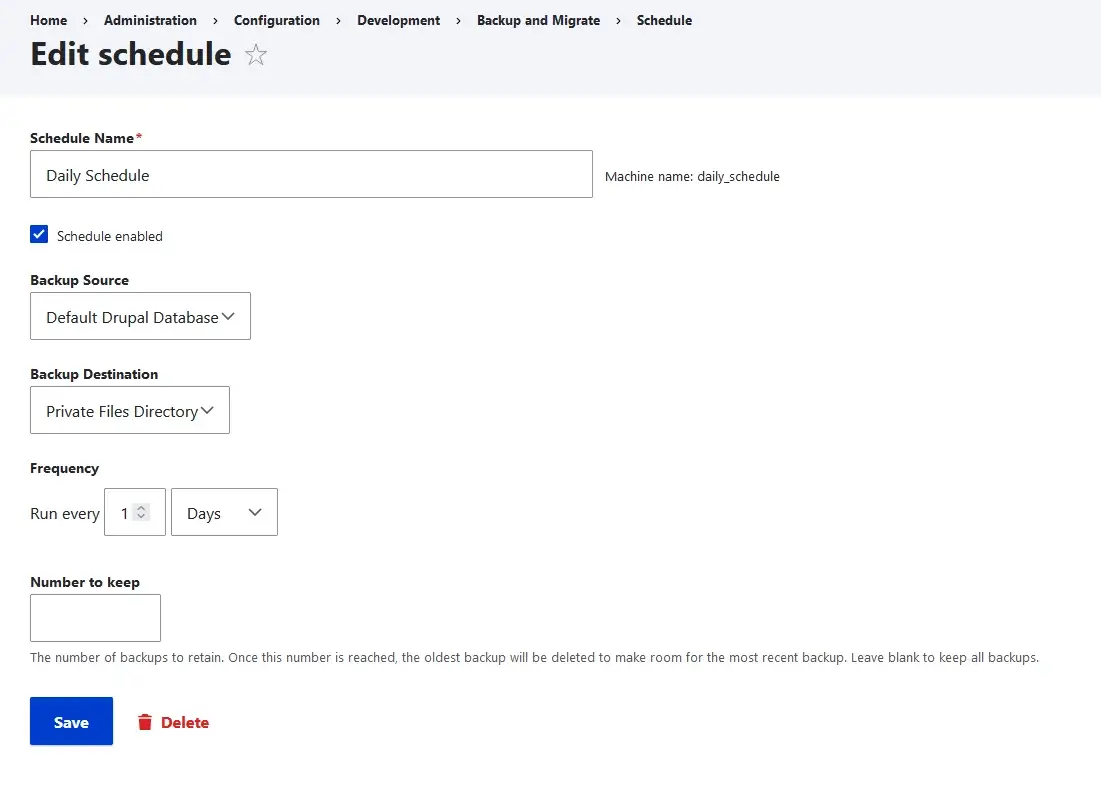
Task: Go to Backup and Migrate breadcrumb
Action: click(x=538, y=20)
